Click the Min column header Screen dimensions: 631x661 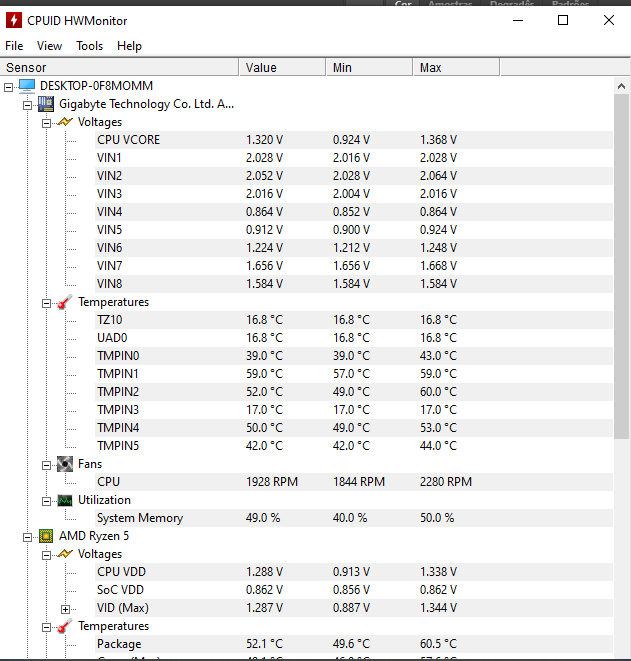pos(369,67)
